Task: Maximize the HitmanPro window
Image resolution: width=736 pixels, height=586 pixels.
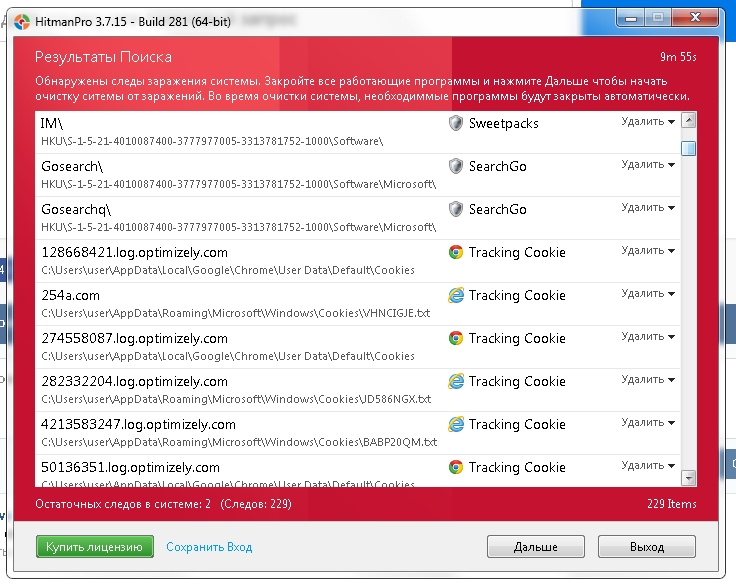Action: pyautogui.click(x=658, y=19)
